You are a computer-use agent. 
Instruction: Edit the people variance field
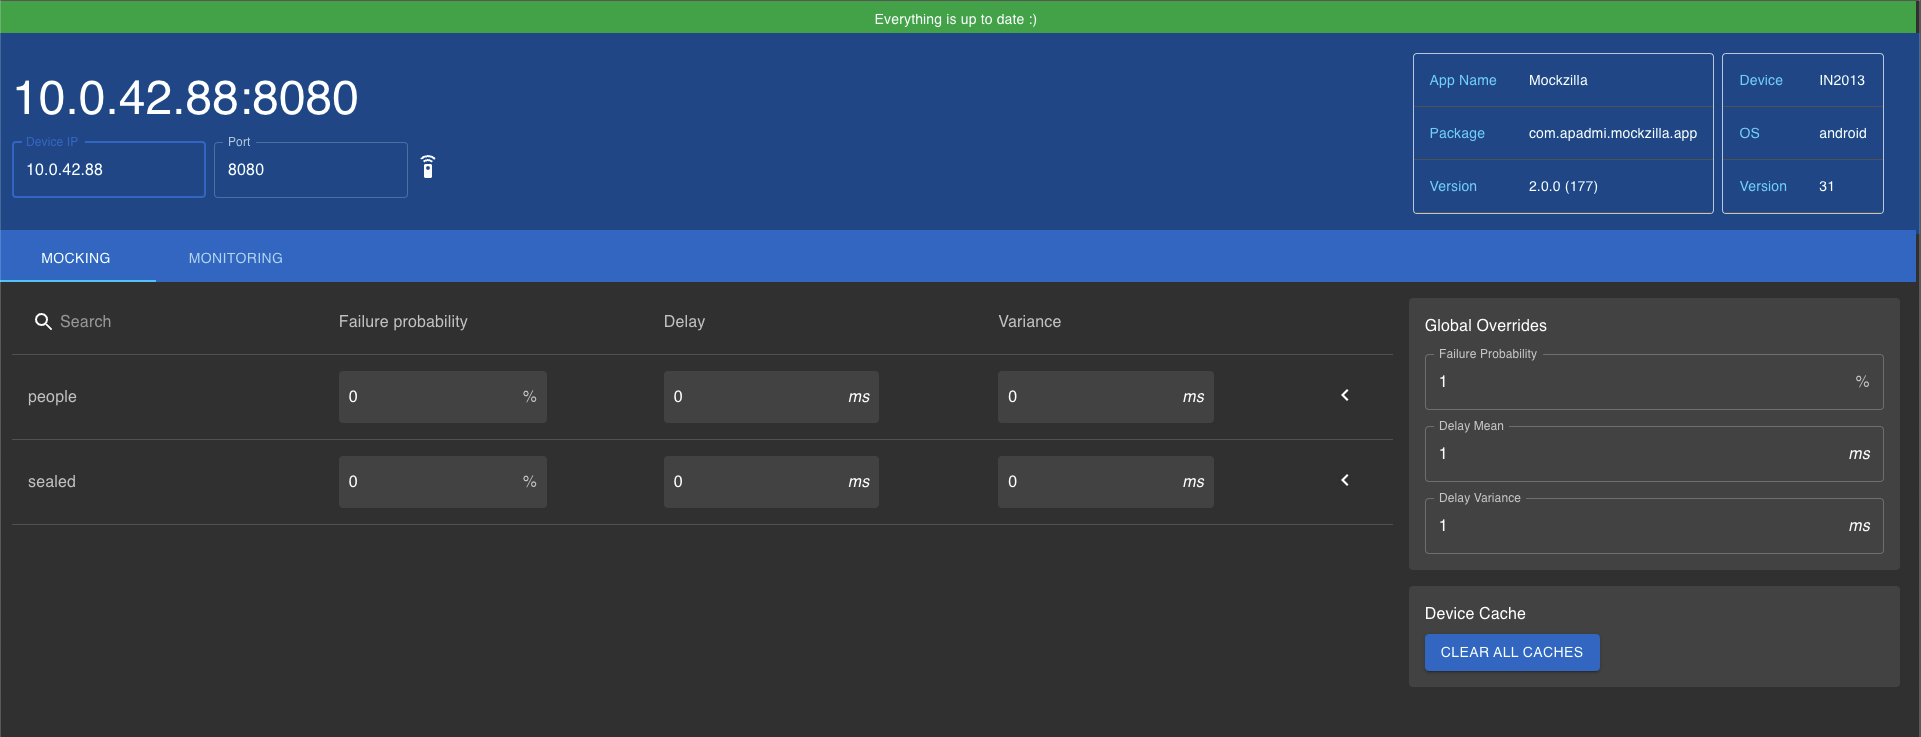tap(1090, 397)
